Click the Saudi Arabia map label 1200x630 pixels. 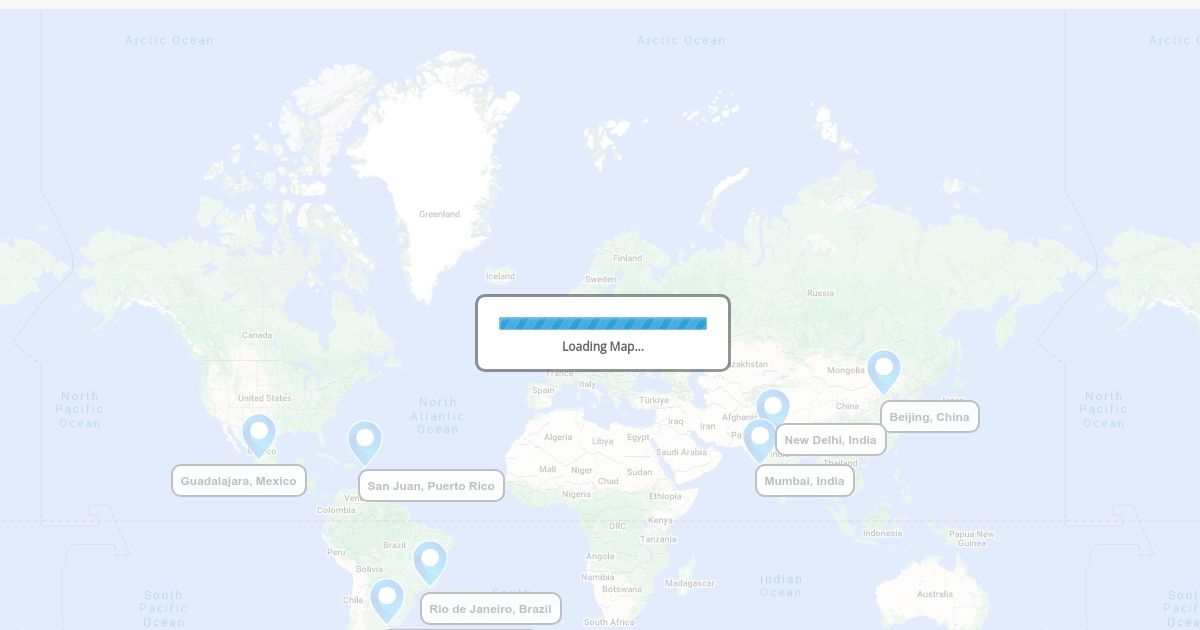click(681, 452)
